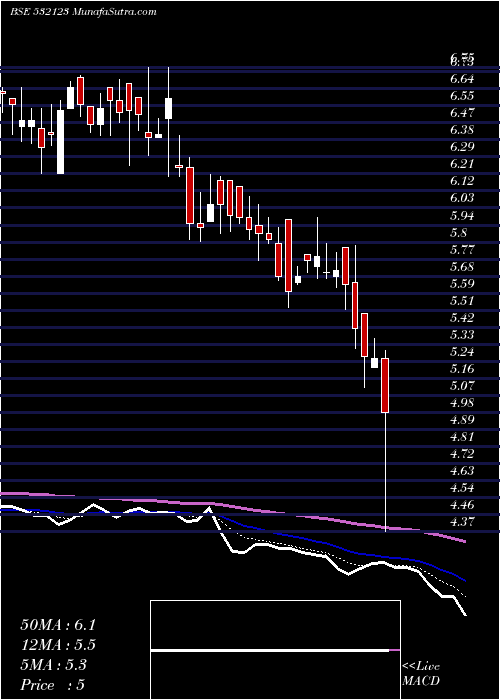Click the 6.38 price axis label
This screenshot has width=500, height=700.
pos(462,130)
